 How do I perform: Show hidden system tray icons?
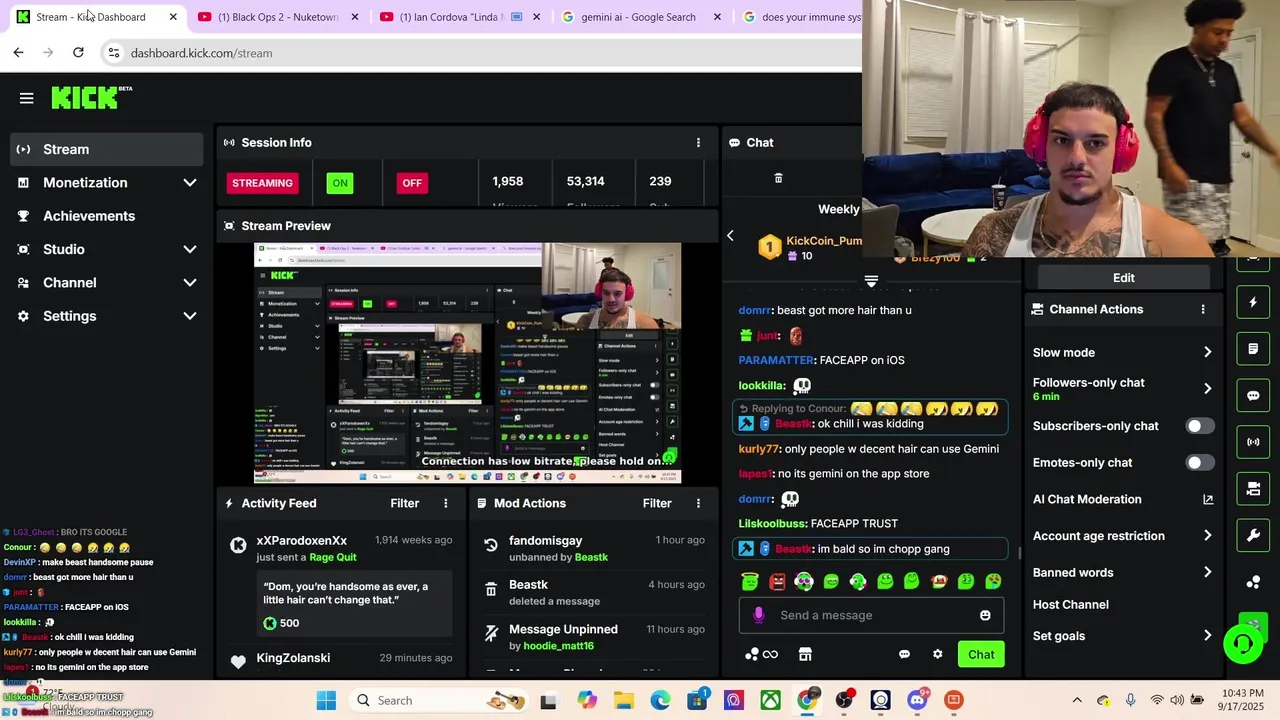[1077, 700]
